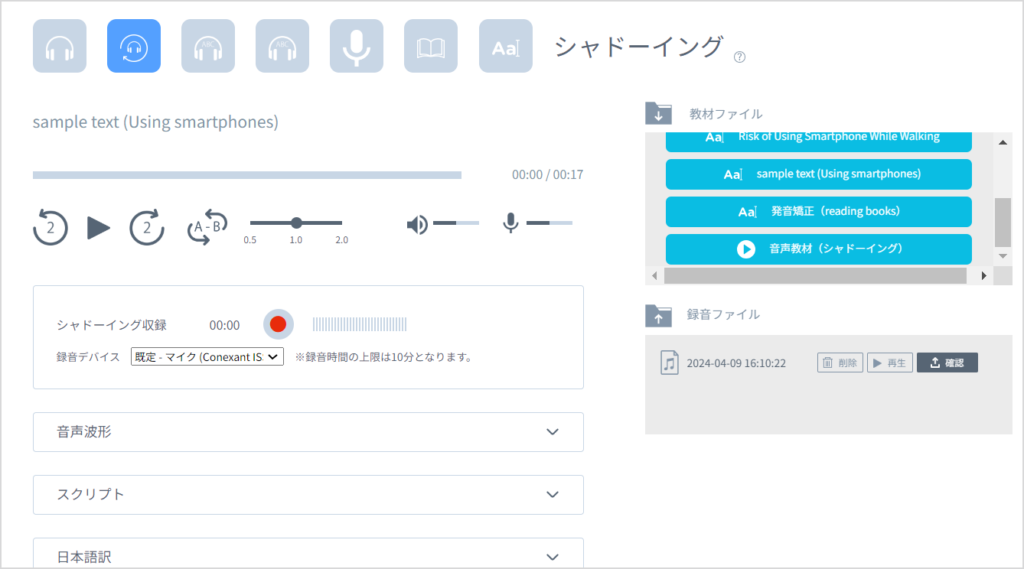Delete the 2024-04-09 recording with 削除
The width and height of the screenshot is (1024, 569).
coord(840,363)
